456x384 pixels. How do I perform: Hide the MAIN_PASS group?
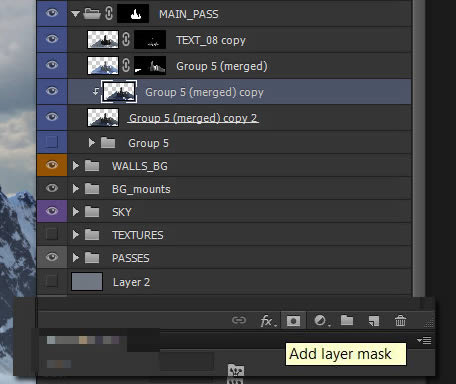[52, 13]
